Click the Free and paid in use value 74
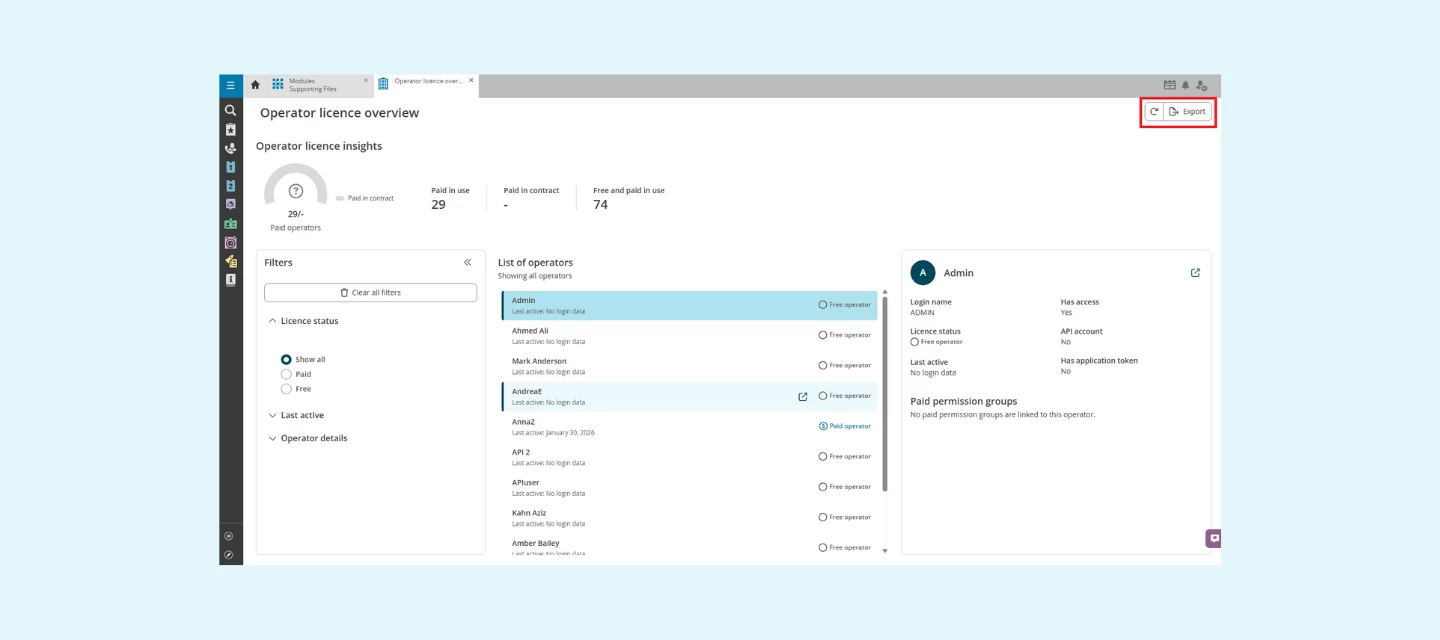Screen dimensions: 1440x640 coord(601,204)
